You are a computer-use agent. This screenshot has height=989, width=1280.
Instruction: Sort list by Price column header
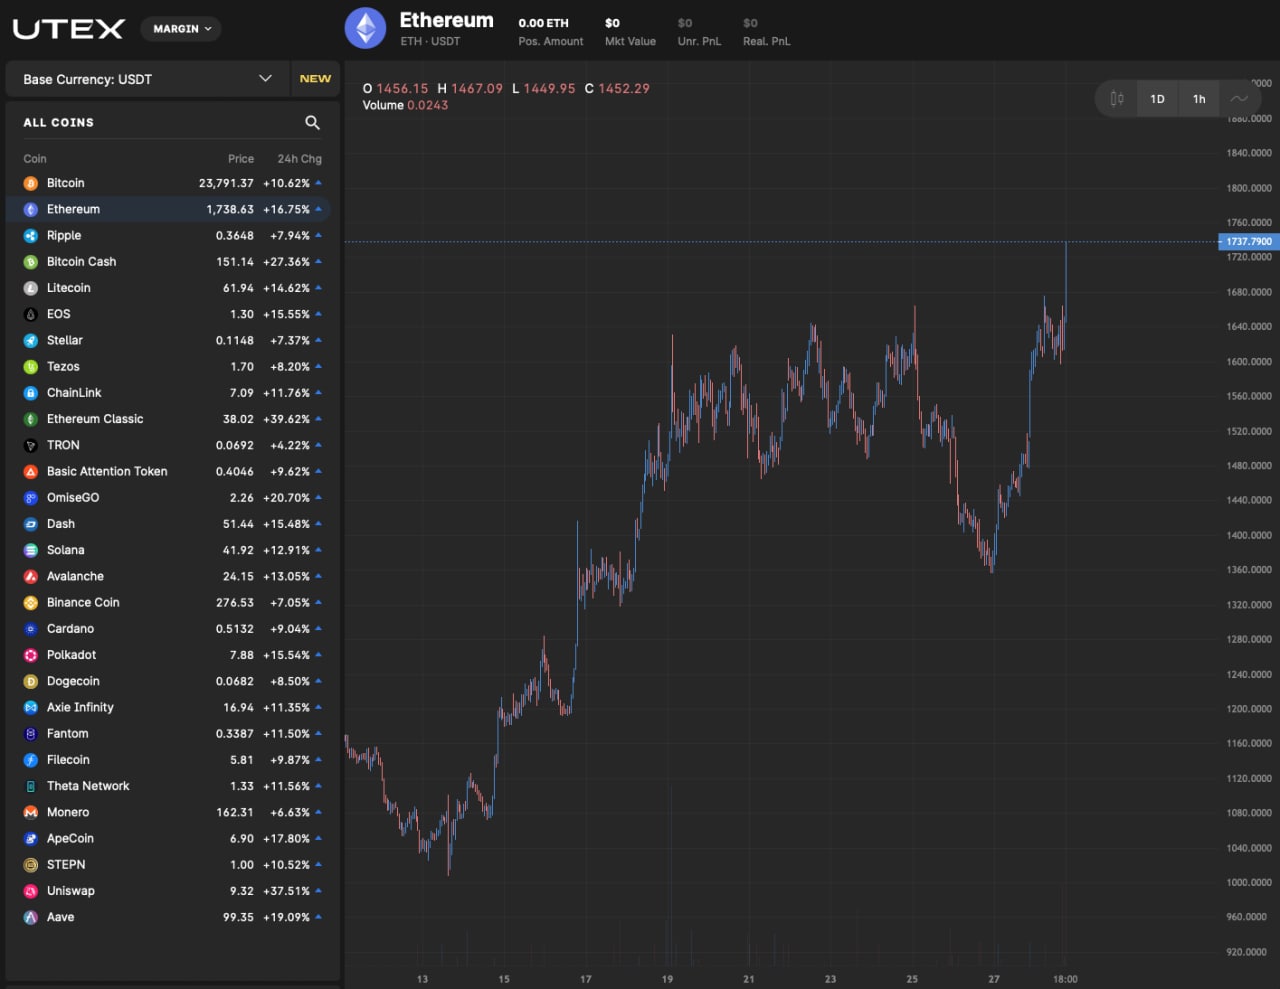pyautogui.click(x=241, y=159)
